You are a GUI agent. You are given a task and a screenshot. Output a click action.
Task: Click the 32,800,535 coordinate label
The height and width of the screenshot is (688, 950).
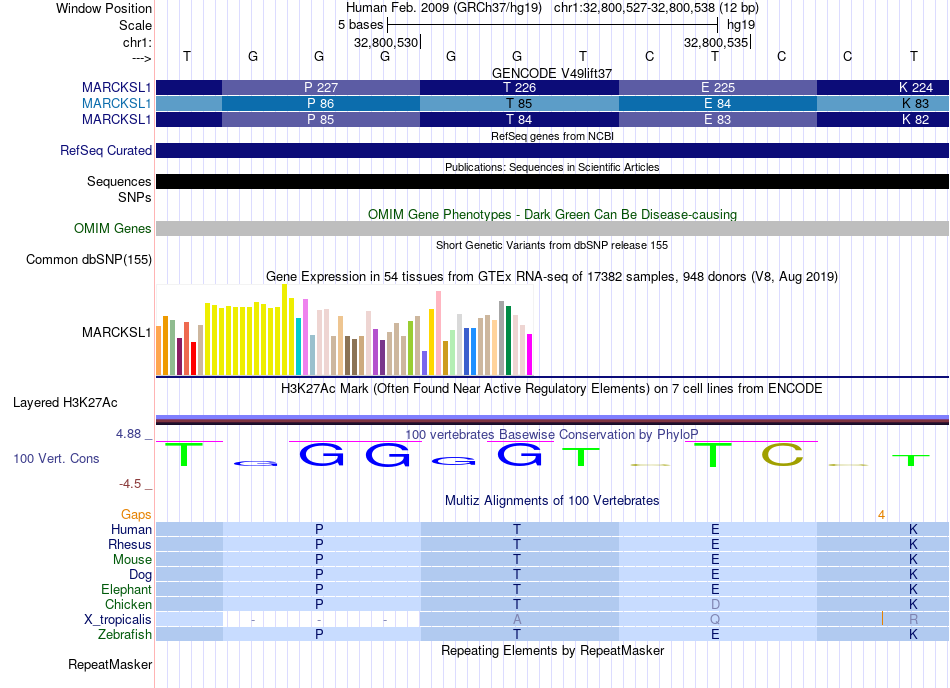click(716, 42)
